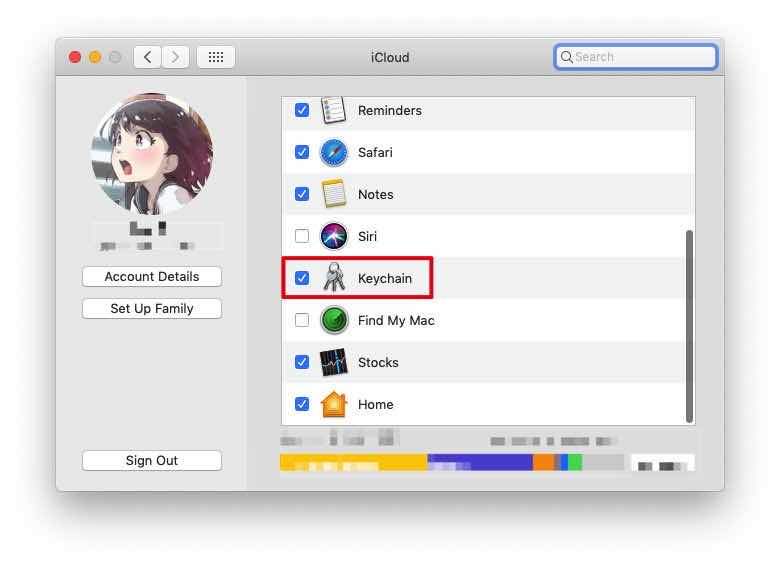Click the Stocks label text
780x565 pixels.
click(x=378, y=363)
